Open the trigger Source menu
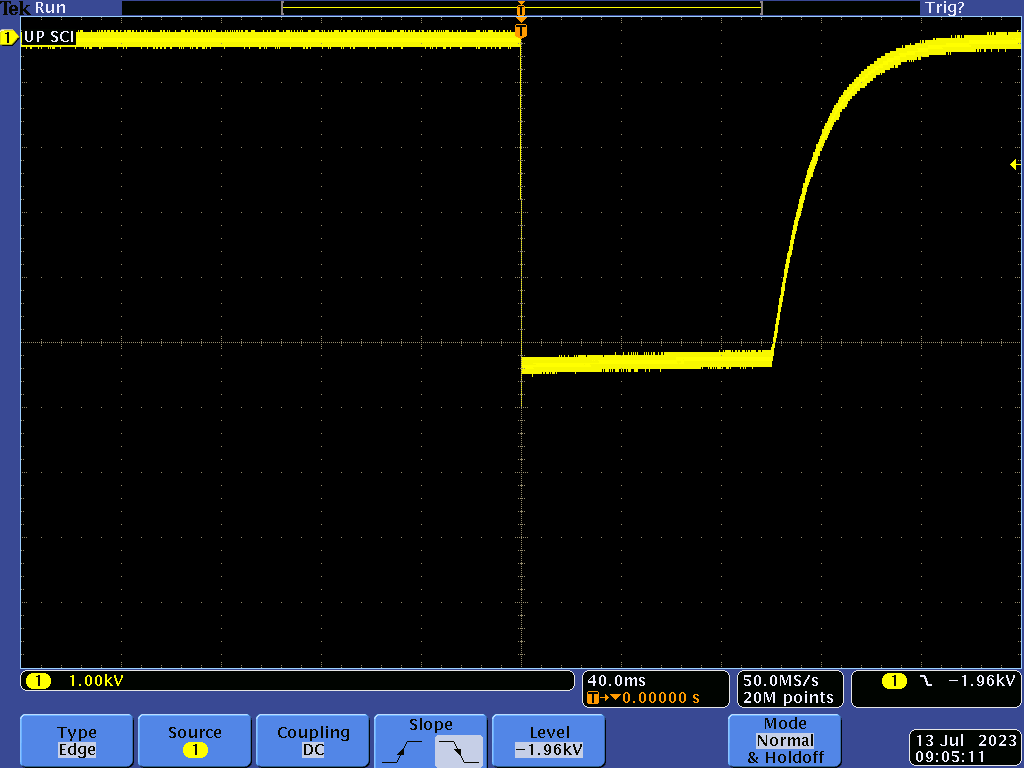1024x768 pixels. click(x=195, y=741)
